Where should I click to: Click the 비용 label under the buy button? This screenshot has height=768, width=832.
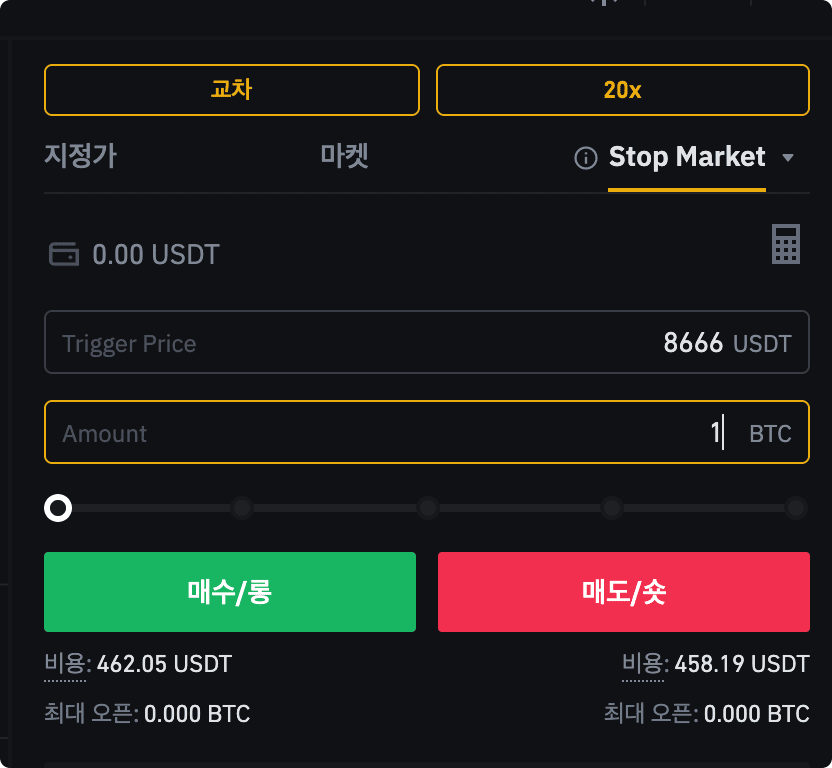point(65,664)
